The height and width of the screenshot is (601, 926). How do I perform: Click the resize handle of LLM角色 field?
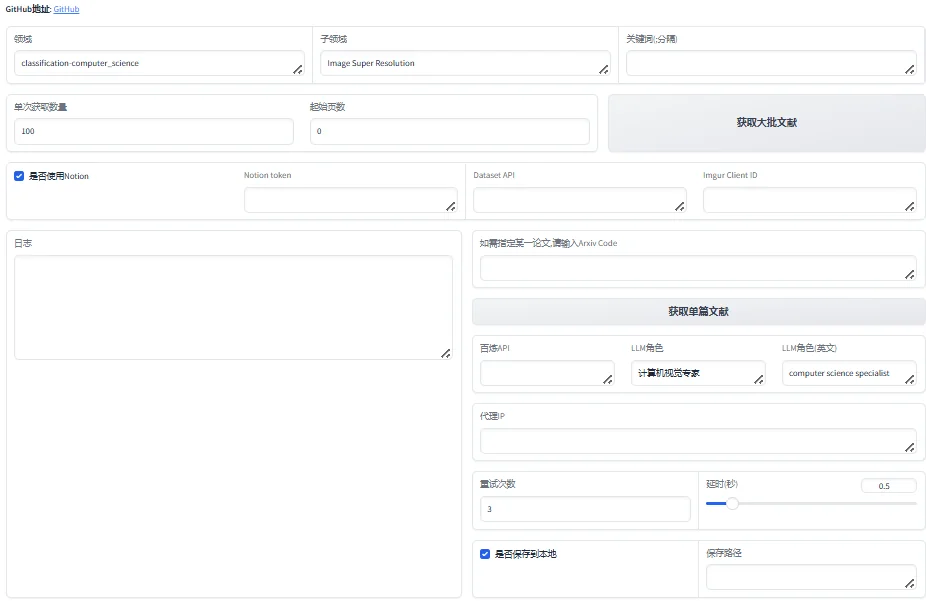point(759,379)
